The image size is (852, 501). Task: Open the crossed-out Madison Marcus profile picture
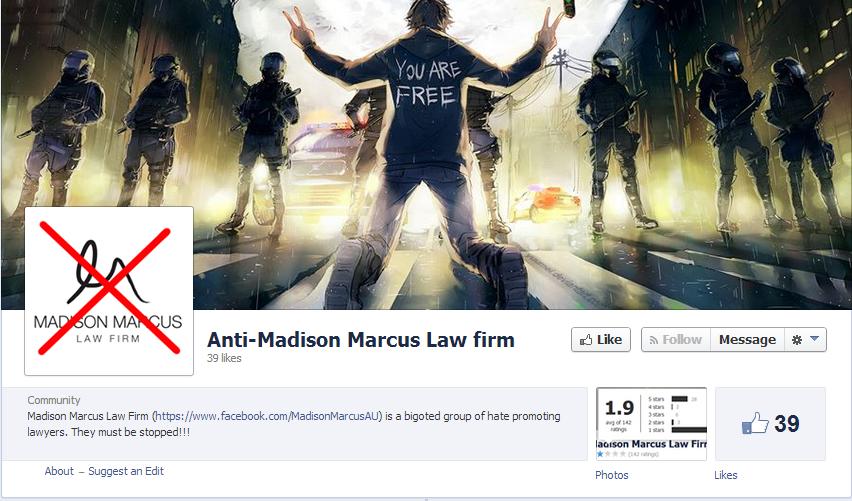tap(109, 291)
